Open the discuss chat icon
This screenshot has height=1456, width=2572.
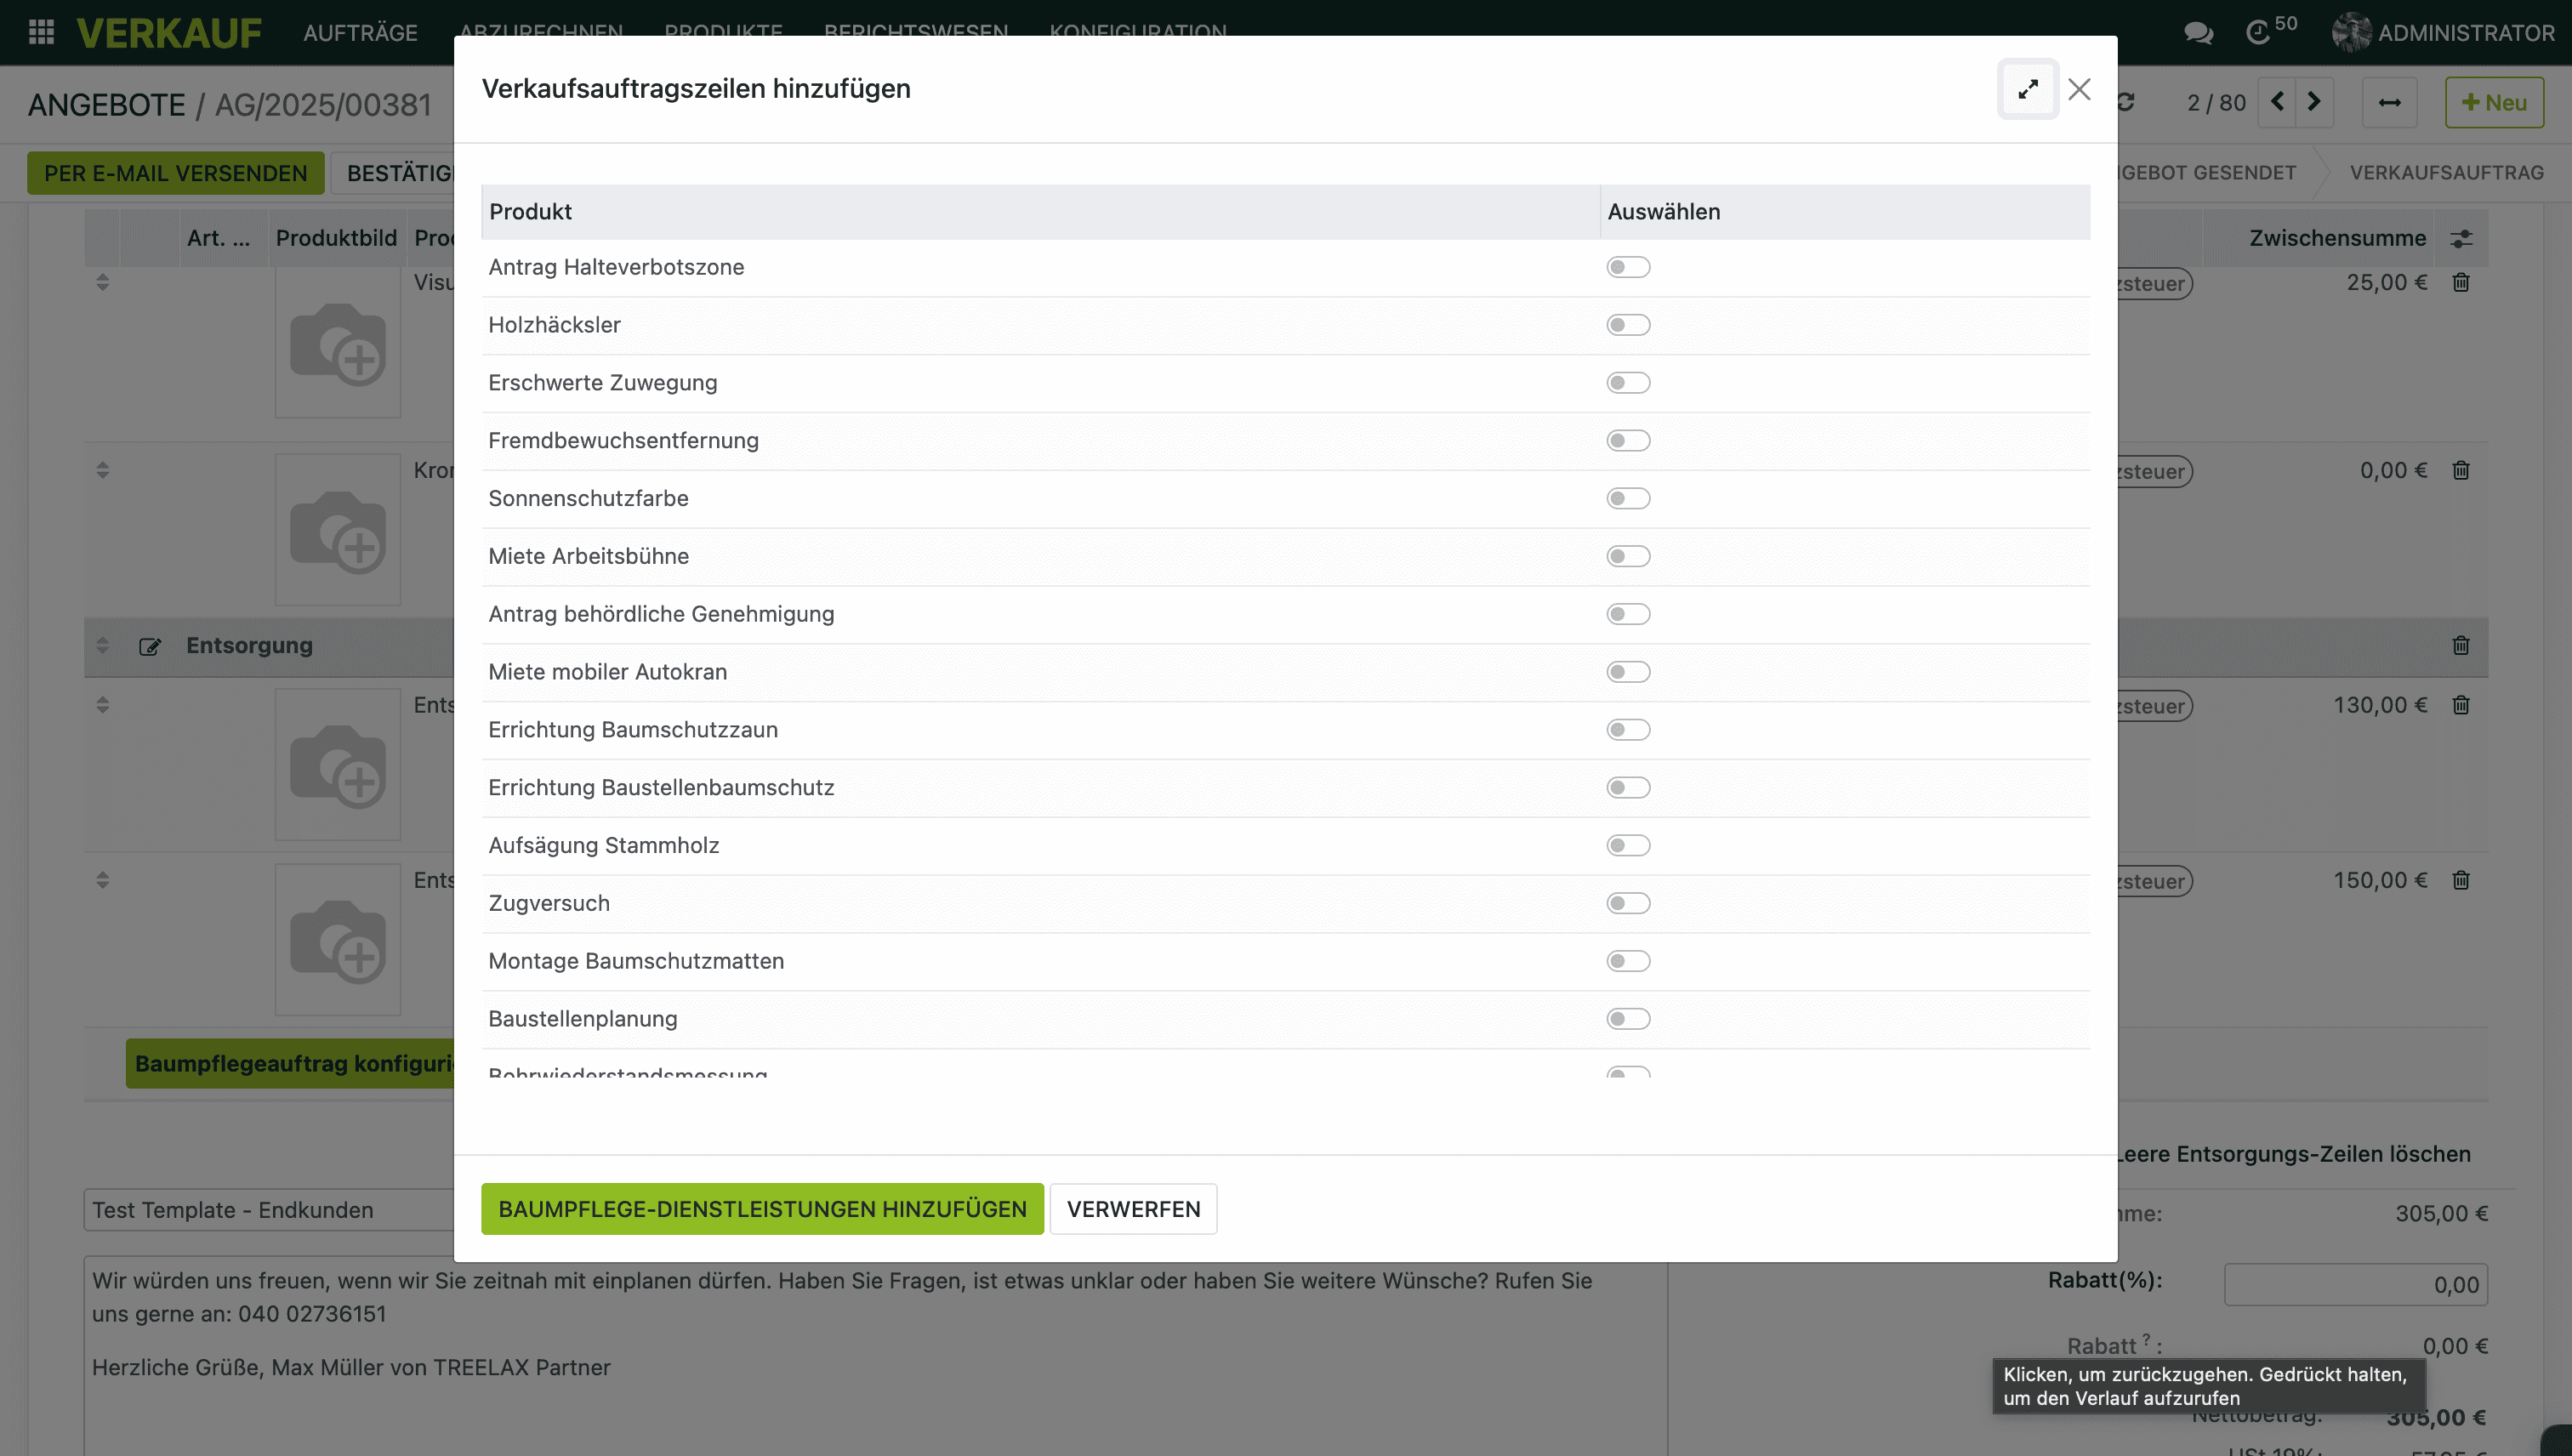(2198, 33)
